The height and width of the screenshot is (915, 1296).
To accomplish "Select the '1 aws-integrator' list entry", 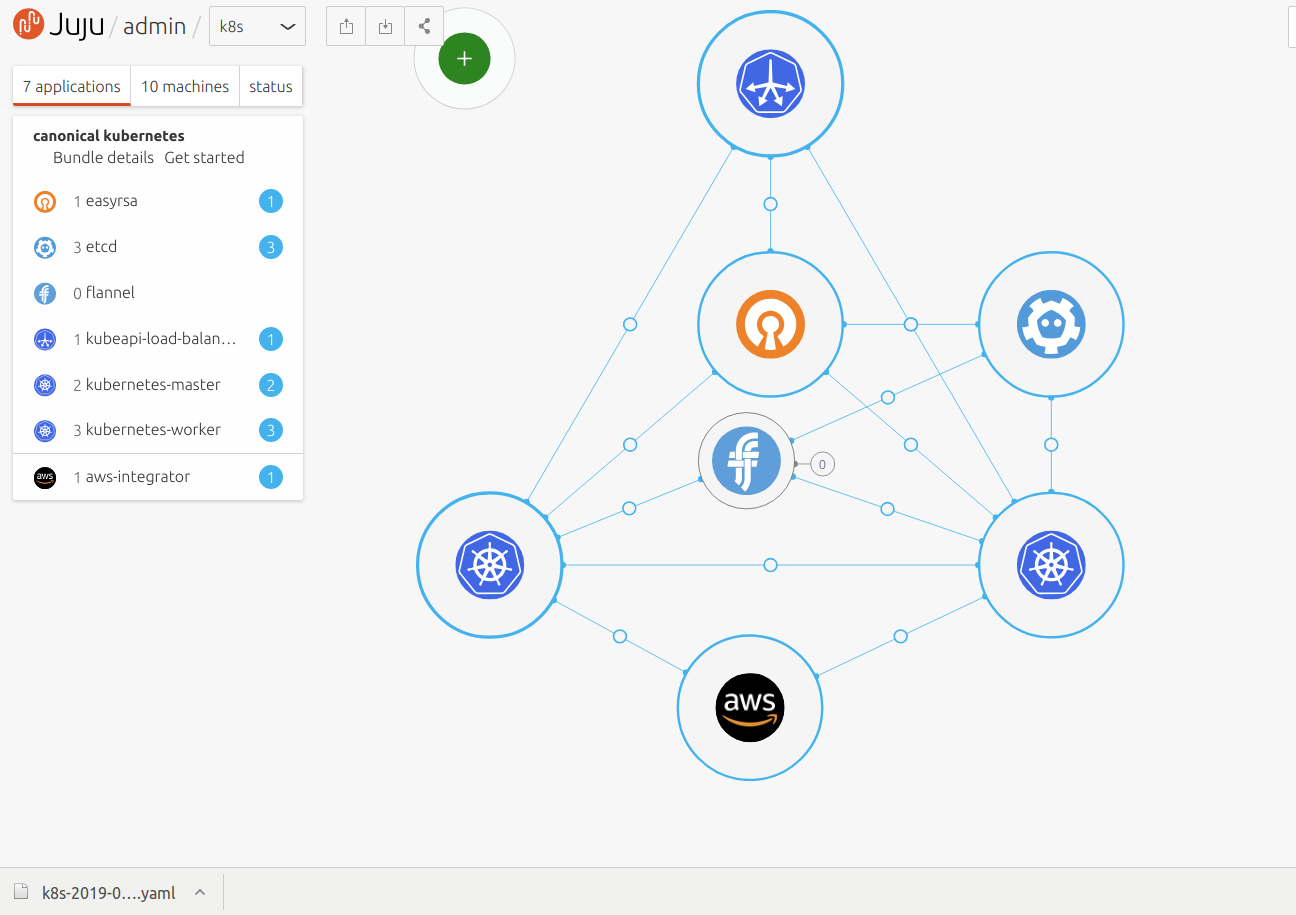I will [158, 477].
